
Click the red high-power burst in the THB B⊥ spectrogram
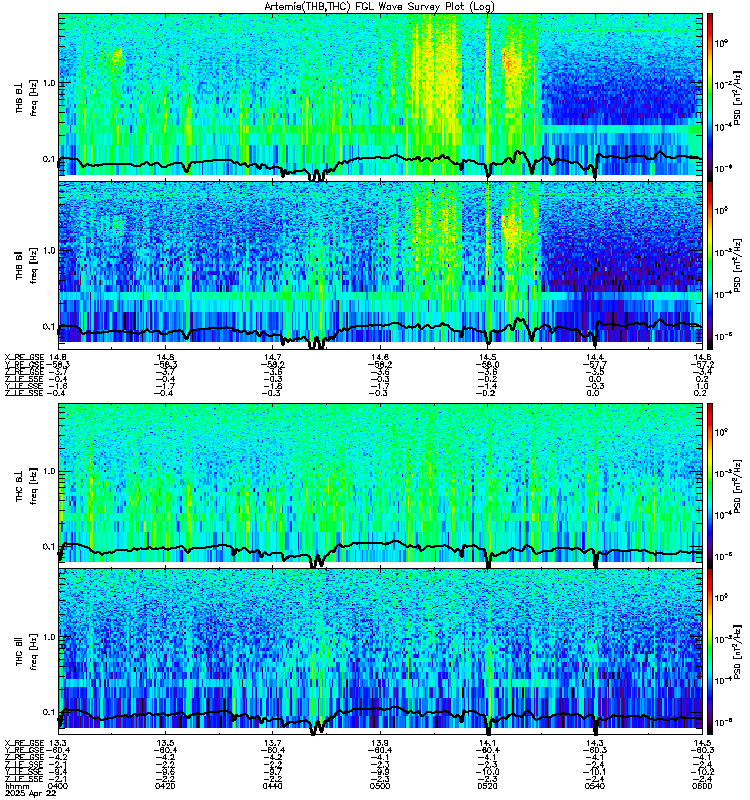pos(510,62)
